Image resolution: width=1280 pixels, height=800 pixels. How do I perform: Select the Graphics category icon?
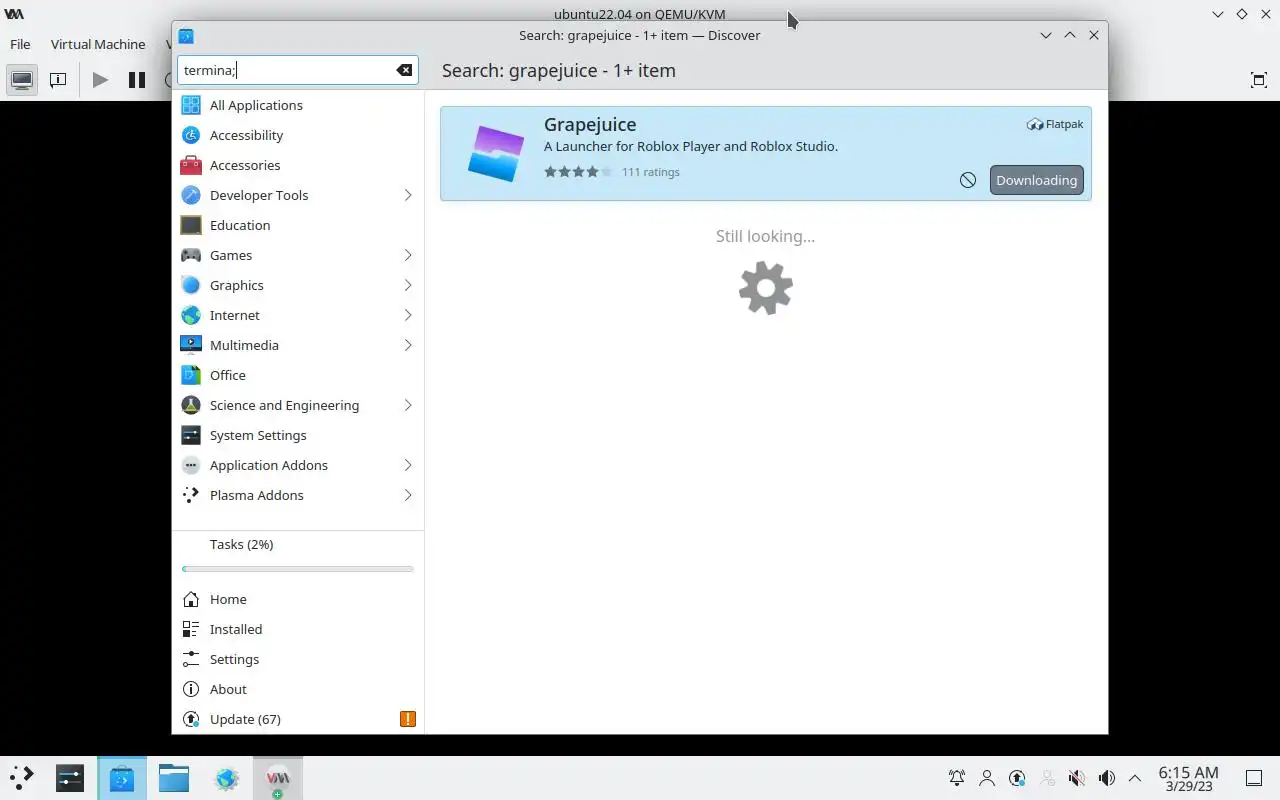pyautogui.click(x=190, y=285)
